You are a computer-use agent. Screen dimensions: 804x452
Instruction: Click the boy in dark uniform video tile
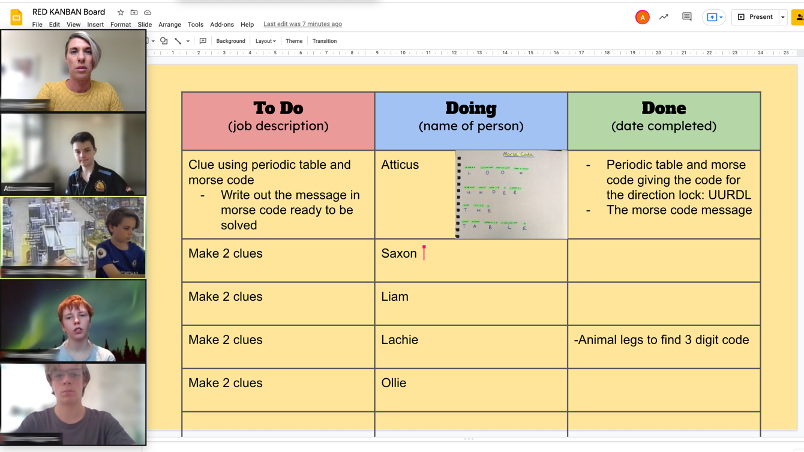pyautogui.click(x=73, y=154)
